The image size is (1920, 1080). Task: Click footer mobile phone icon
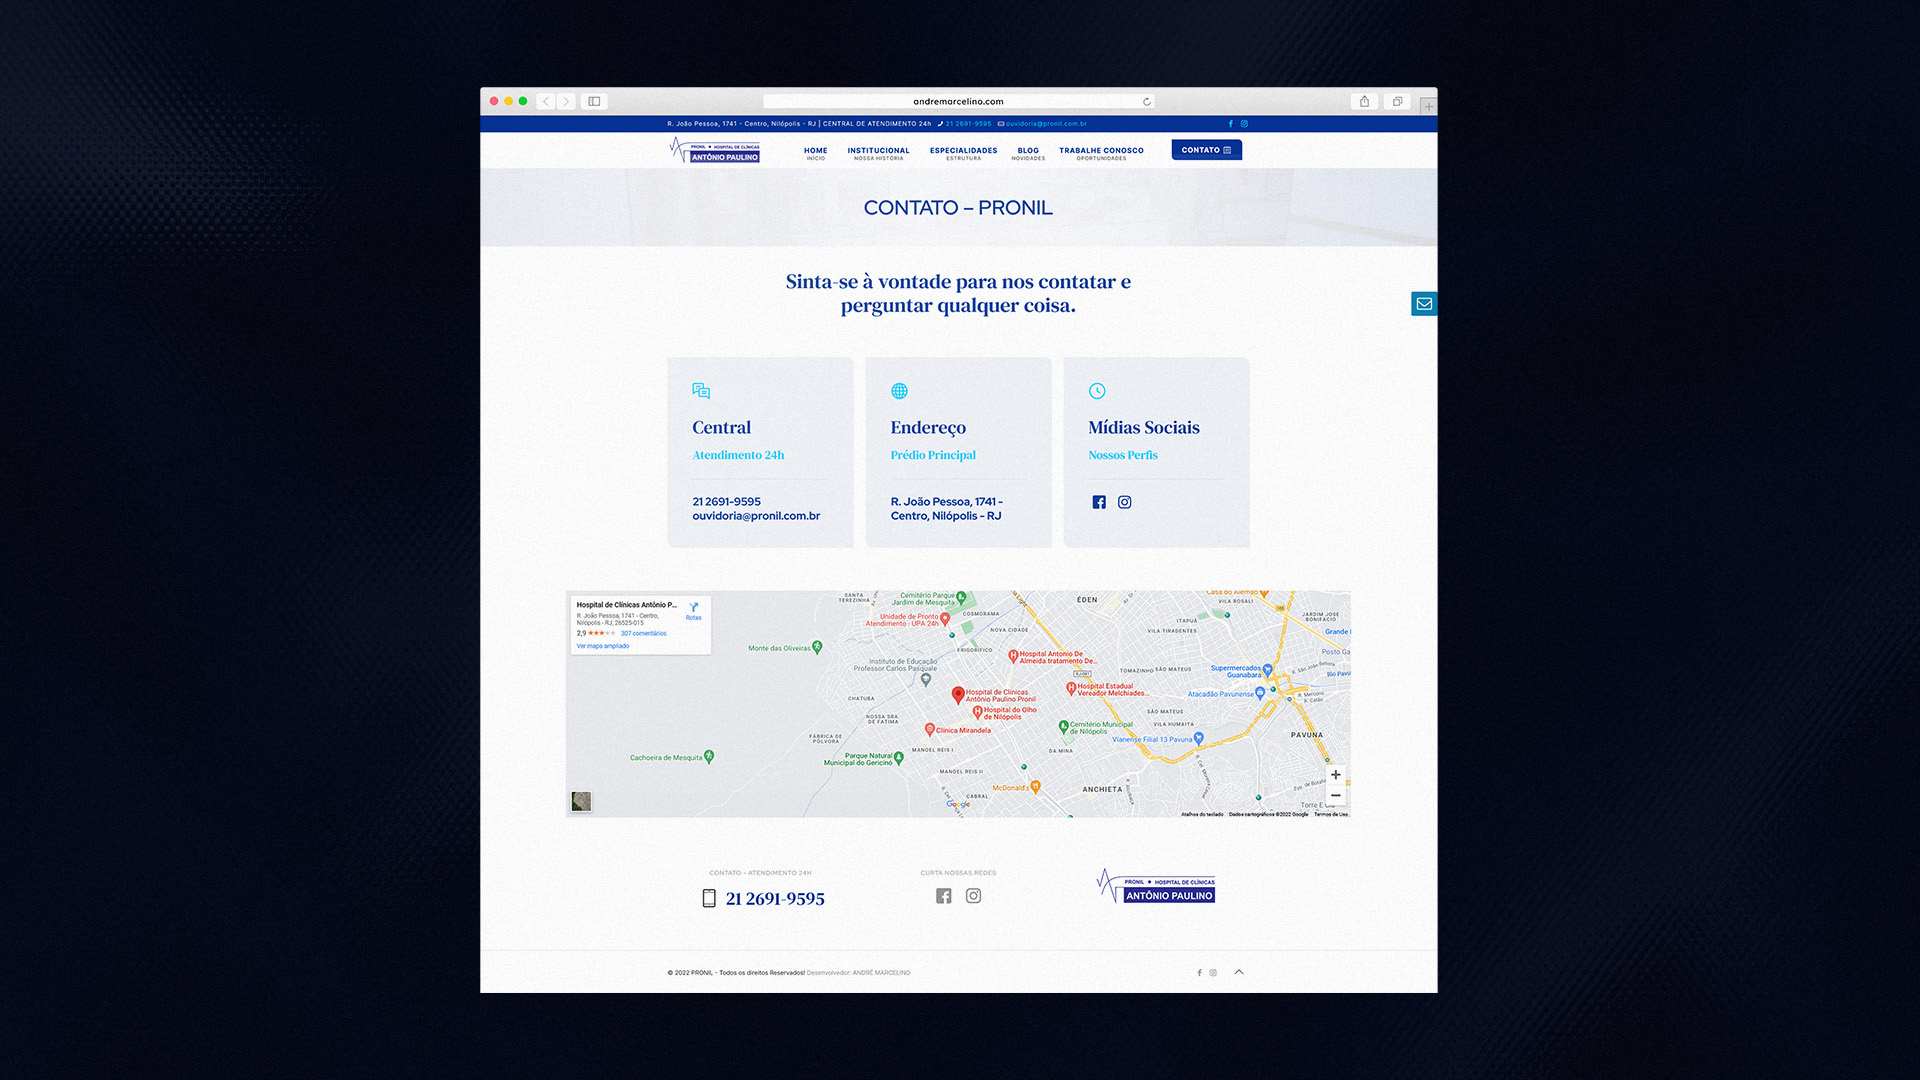[x=709, y=899]
